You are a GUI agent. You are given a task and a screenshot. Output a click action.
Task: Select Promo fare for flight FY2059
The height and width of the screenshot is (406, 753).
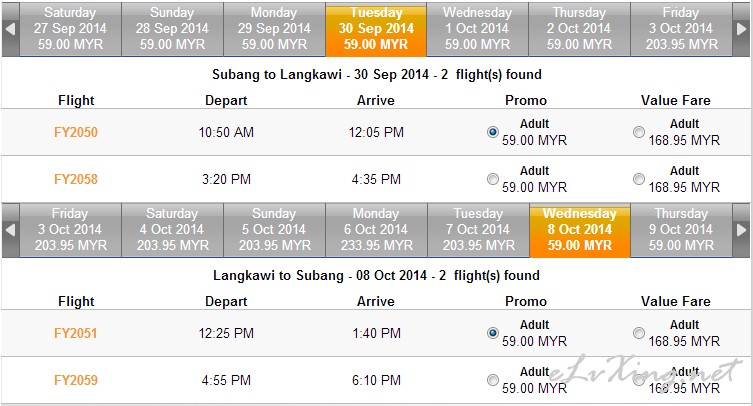tap(492, 380)
